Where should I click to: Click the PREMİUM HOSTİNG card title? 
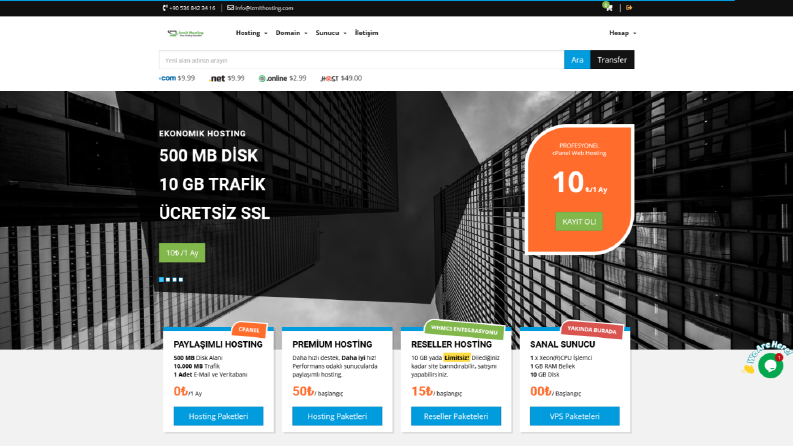click(x=332, y=344)
